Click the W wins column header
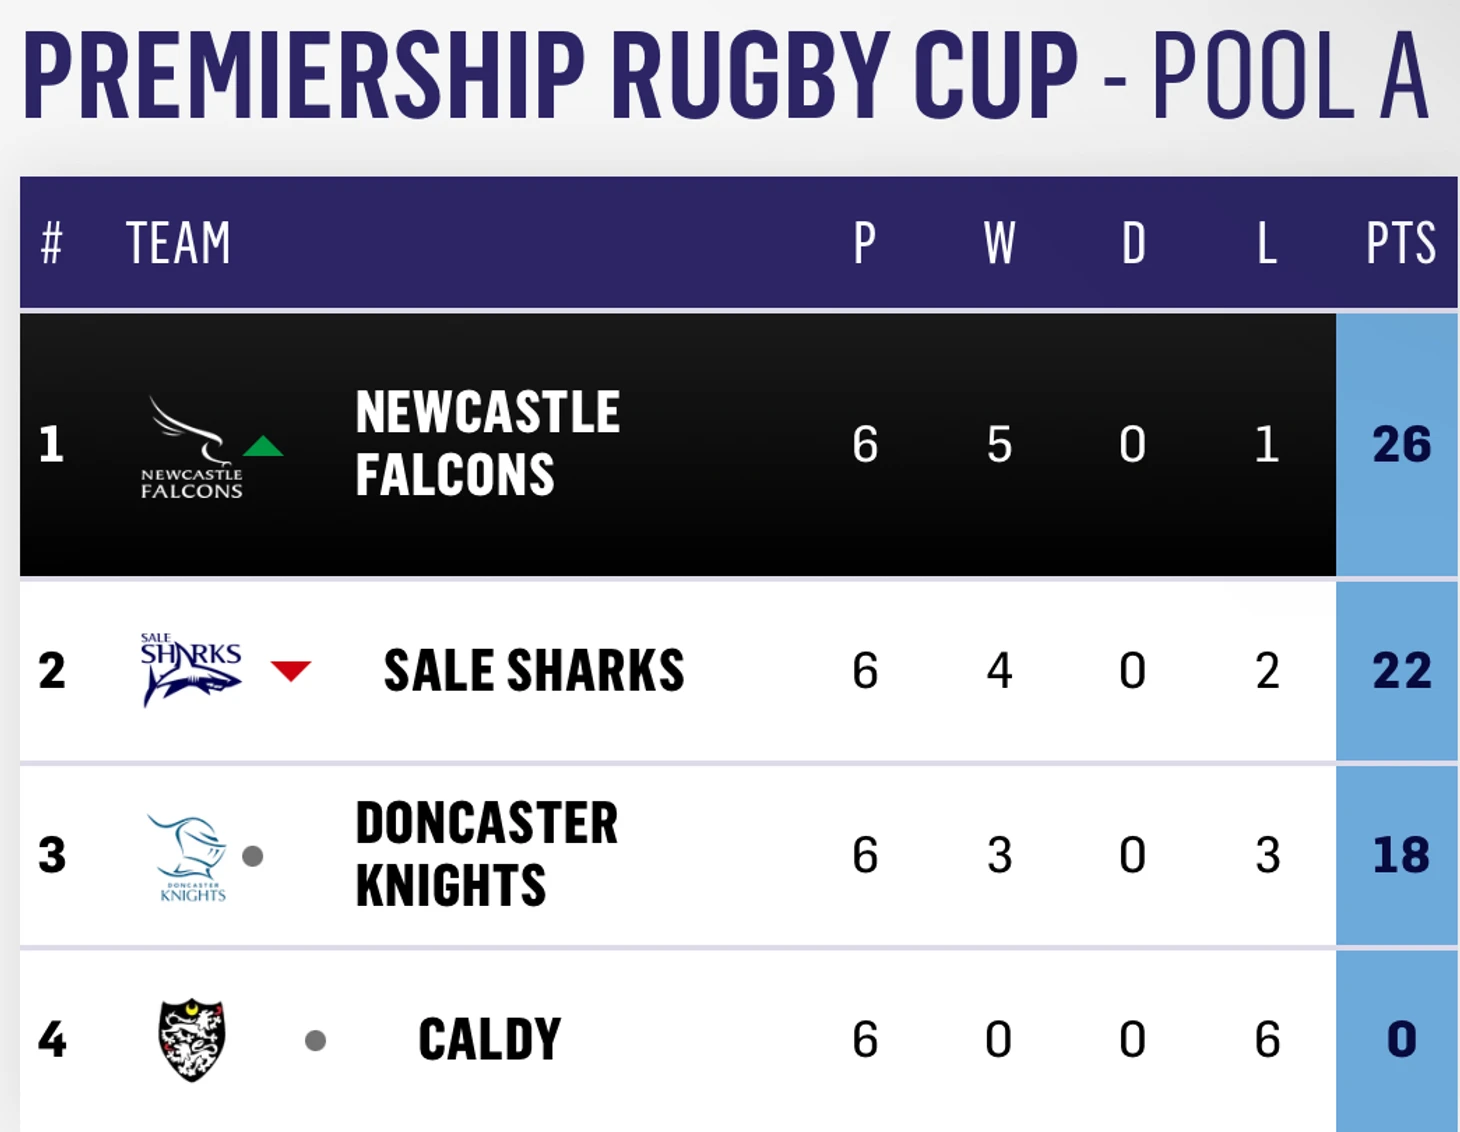Viewport: 1460px width, 1132px height. (999, 243)
